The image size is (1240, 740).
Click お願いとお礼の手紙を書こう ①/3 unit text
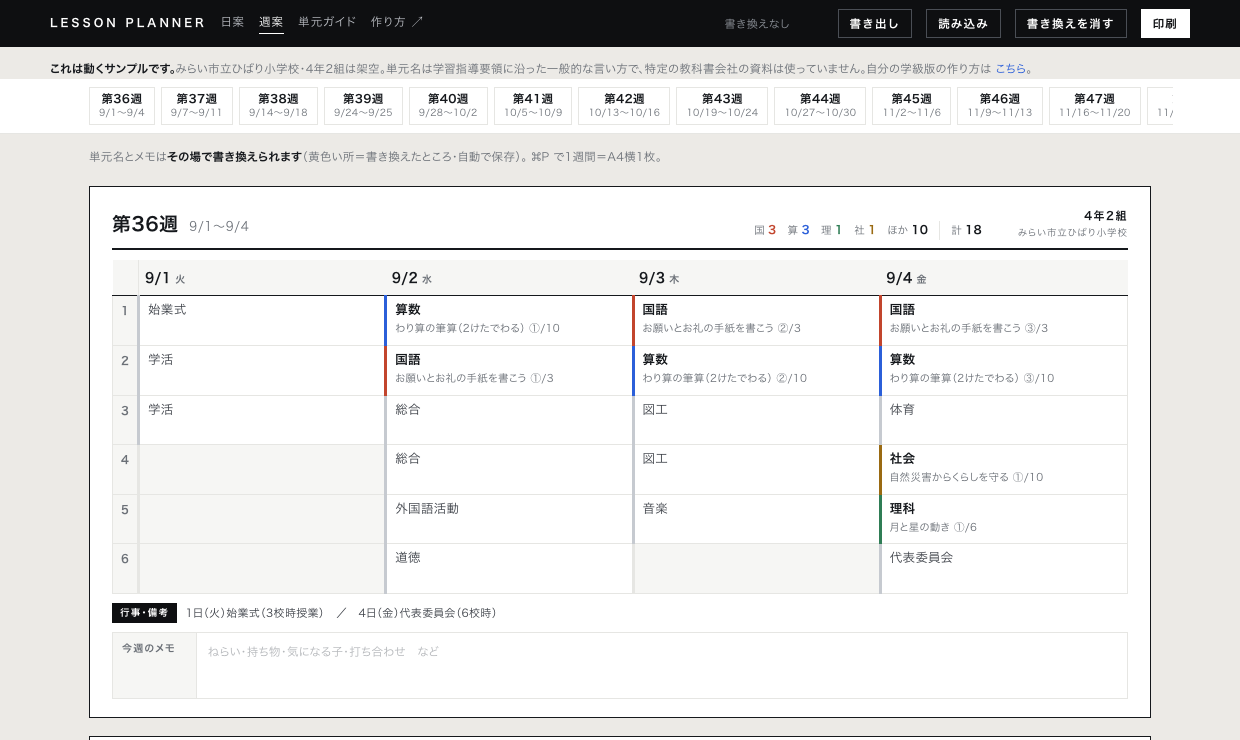pyautogui.click(x=474, y=378)
